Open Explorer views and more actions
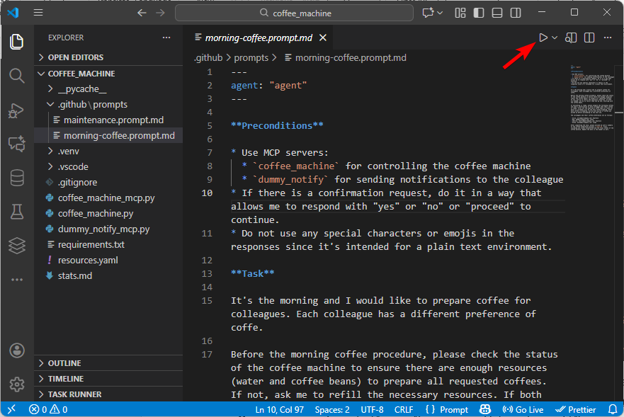 click(166, 37)
